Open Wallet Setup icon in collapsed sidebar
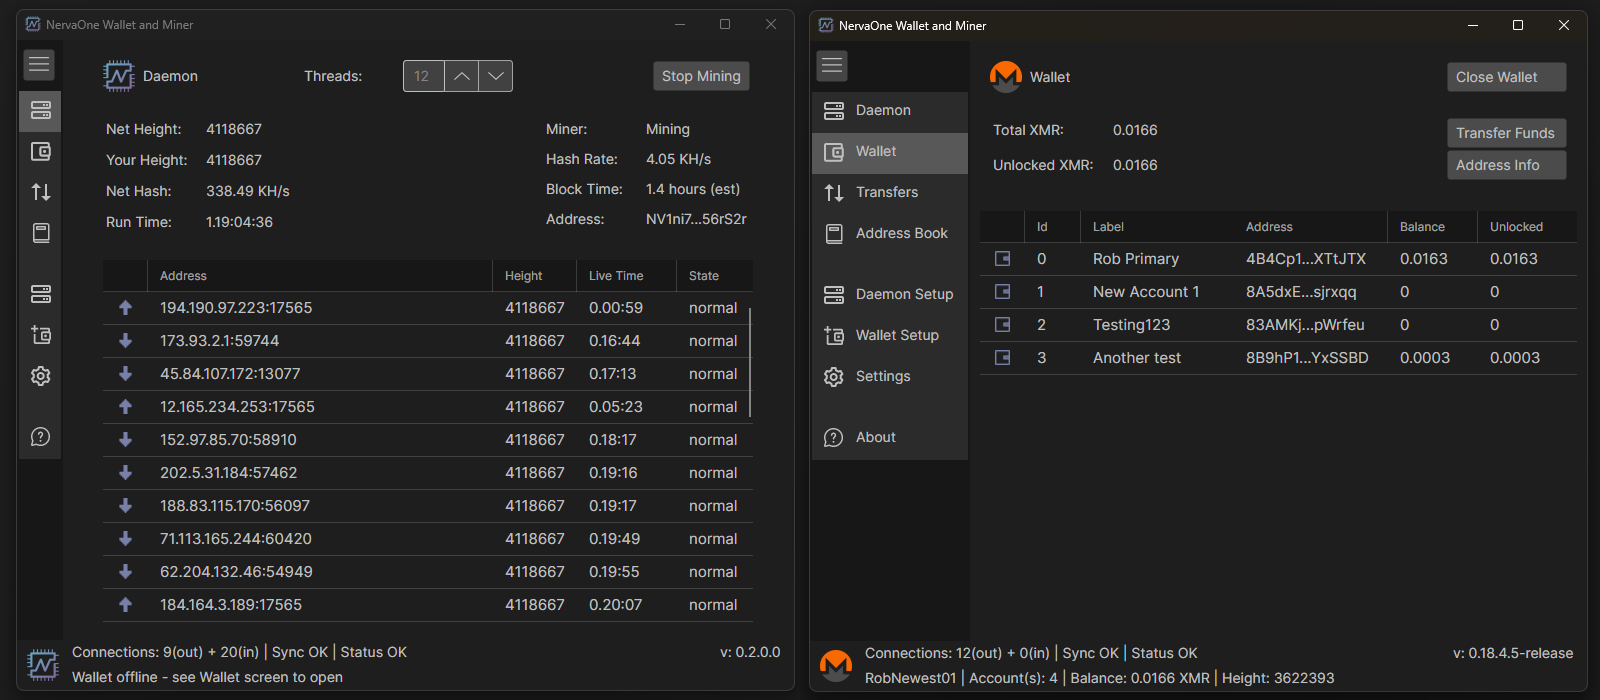 pos(40,335)
